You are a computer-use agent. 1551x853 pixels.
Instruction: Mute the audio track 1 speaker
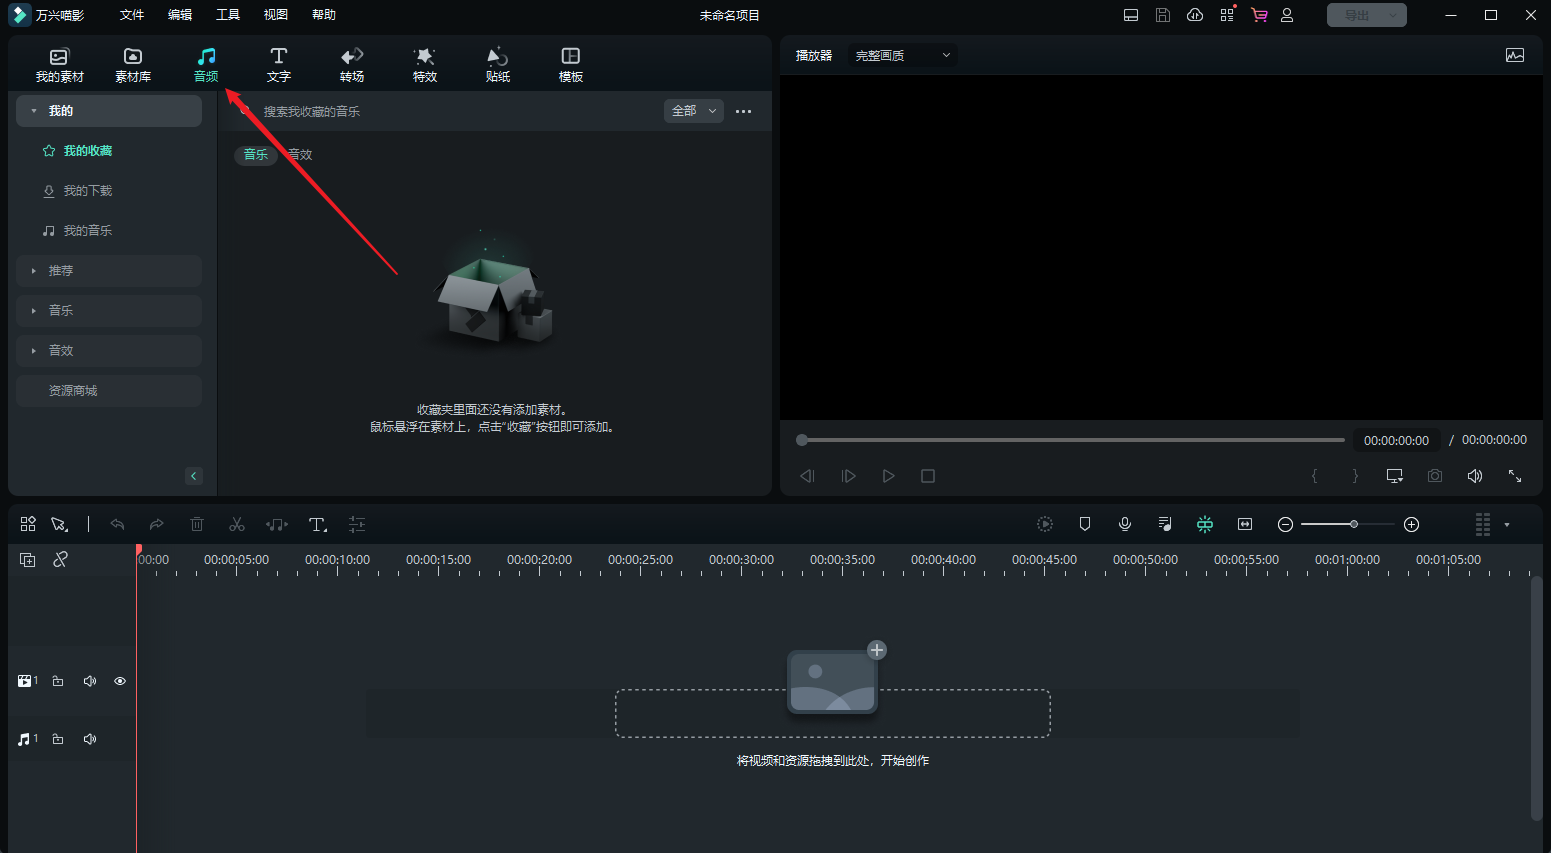click(x=90, y=739)
